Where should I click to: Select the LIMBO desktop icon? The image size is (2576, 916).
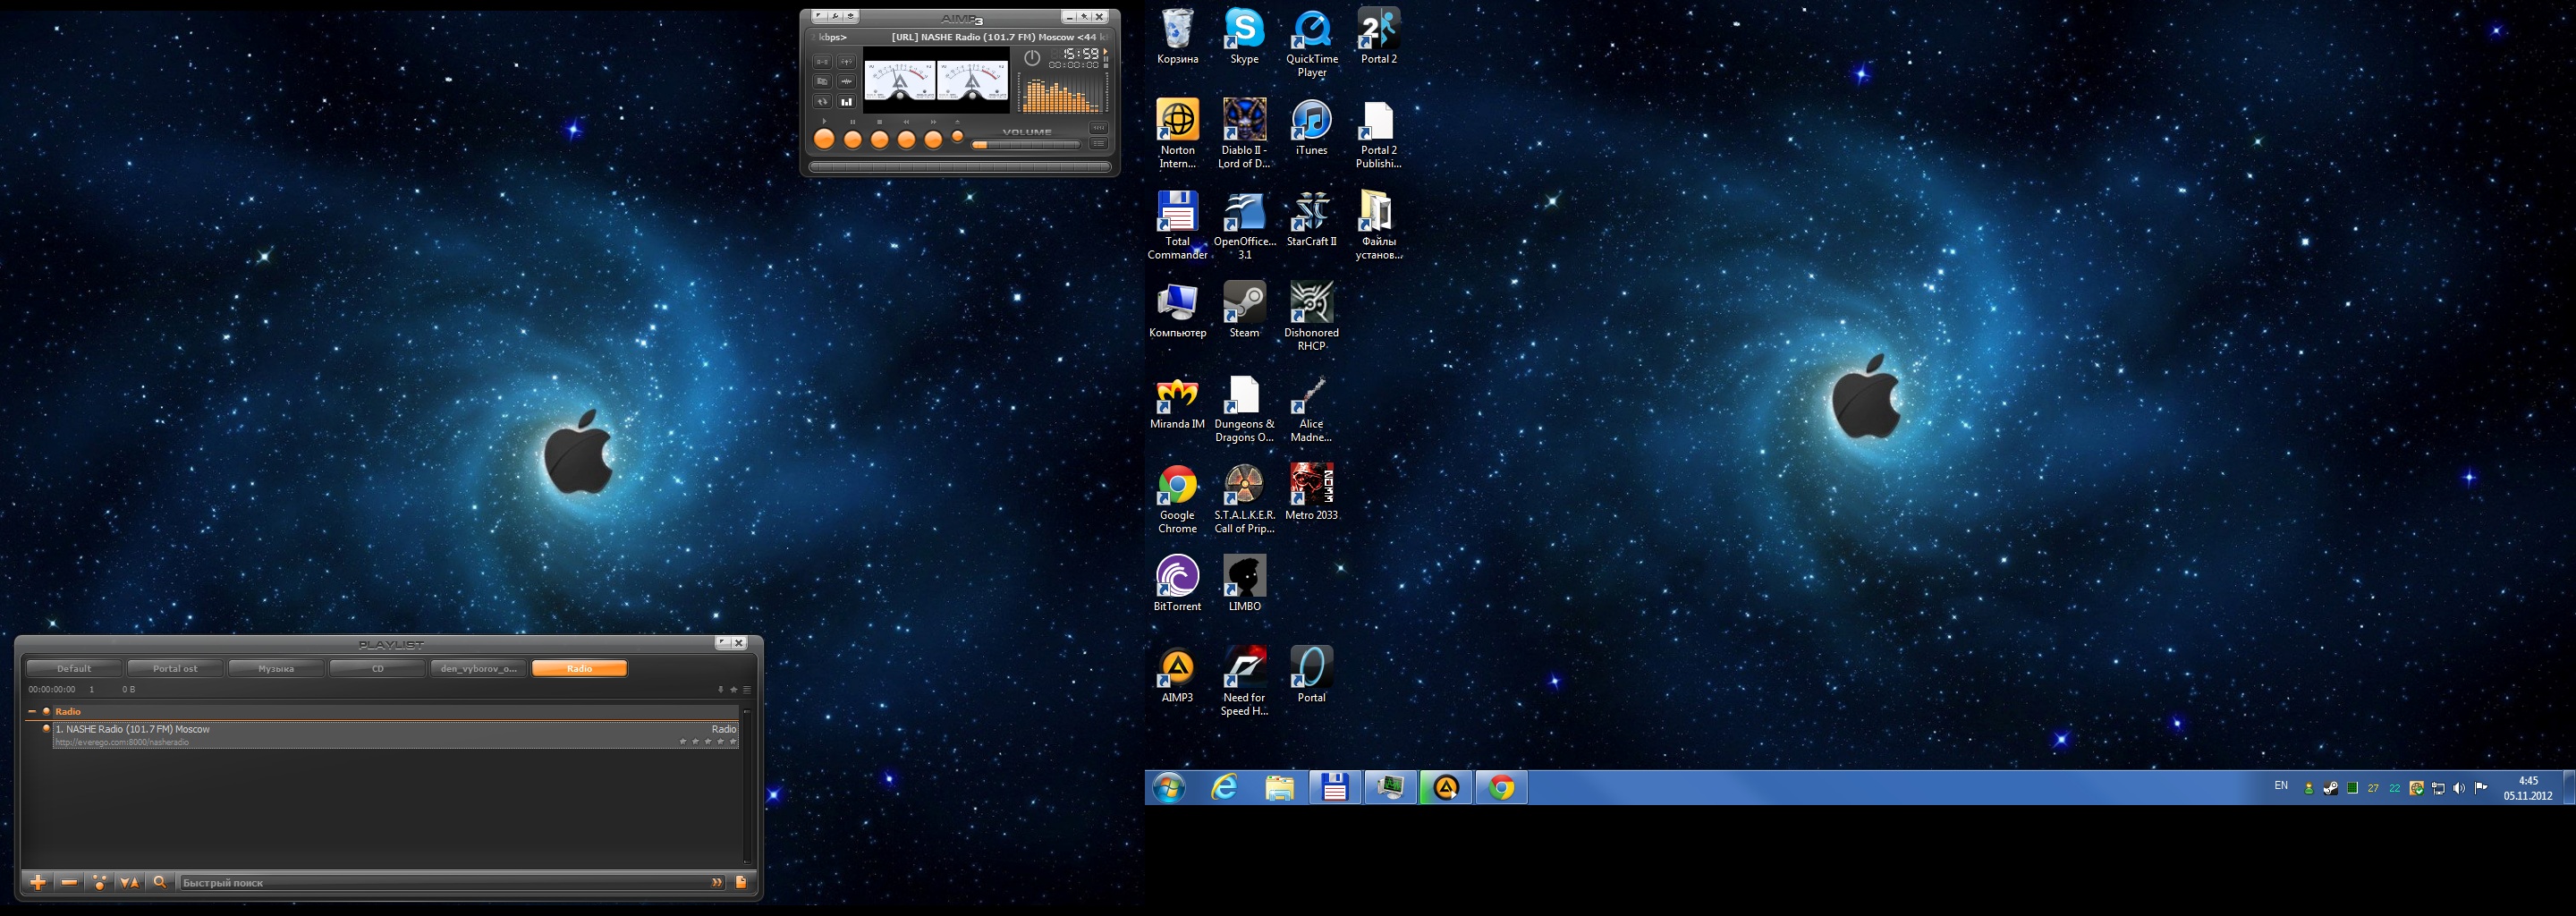pos(1244,584)
